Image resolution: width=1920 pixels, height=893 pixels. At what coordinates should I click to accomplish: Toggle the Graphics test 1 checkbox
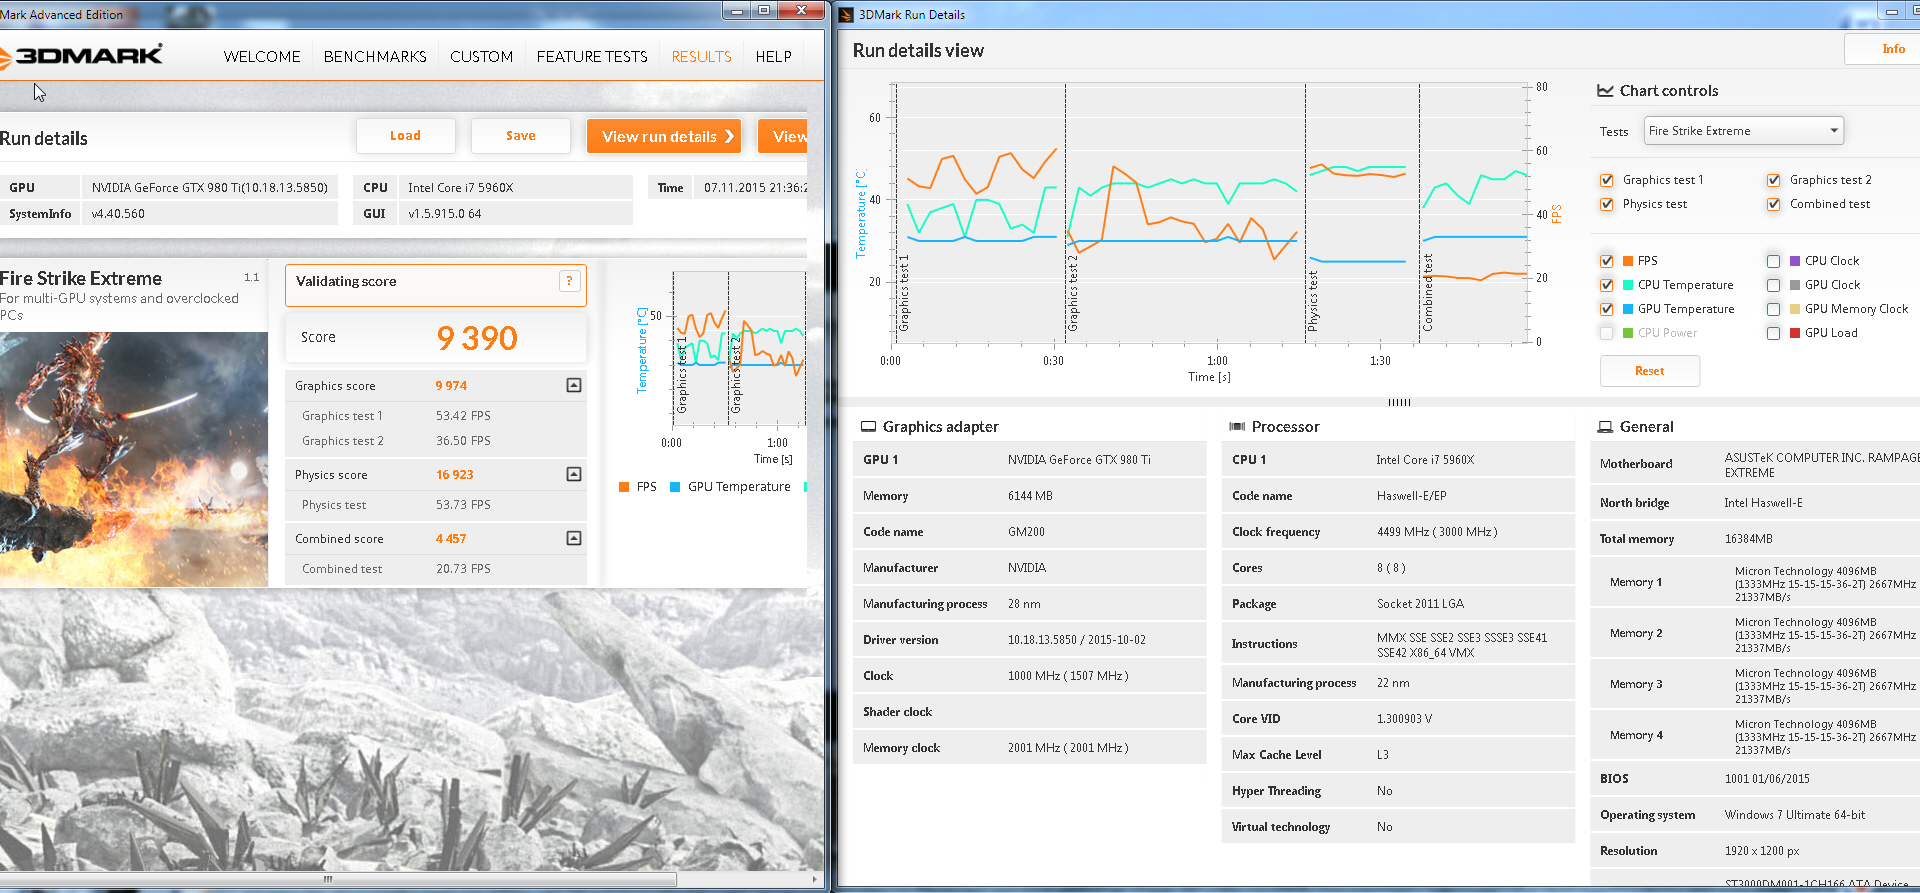[1607, 180]
